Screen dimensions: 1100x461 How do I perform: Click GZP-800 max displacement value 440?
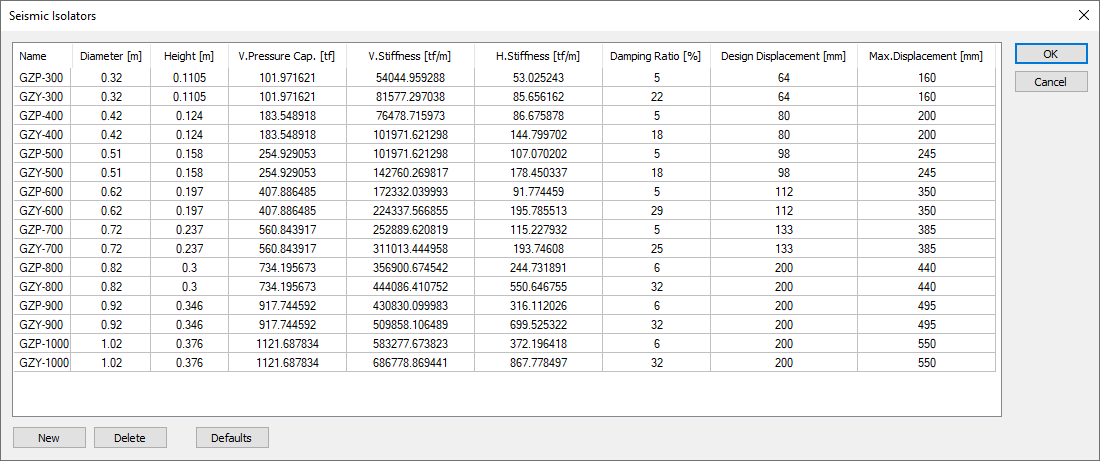[926, 267]
